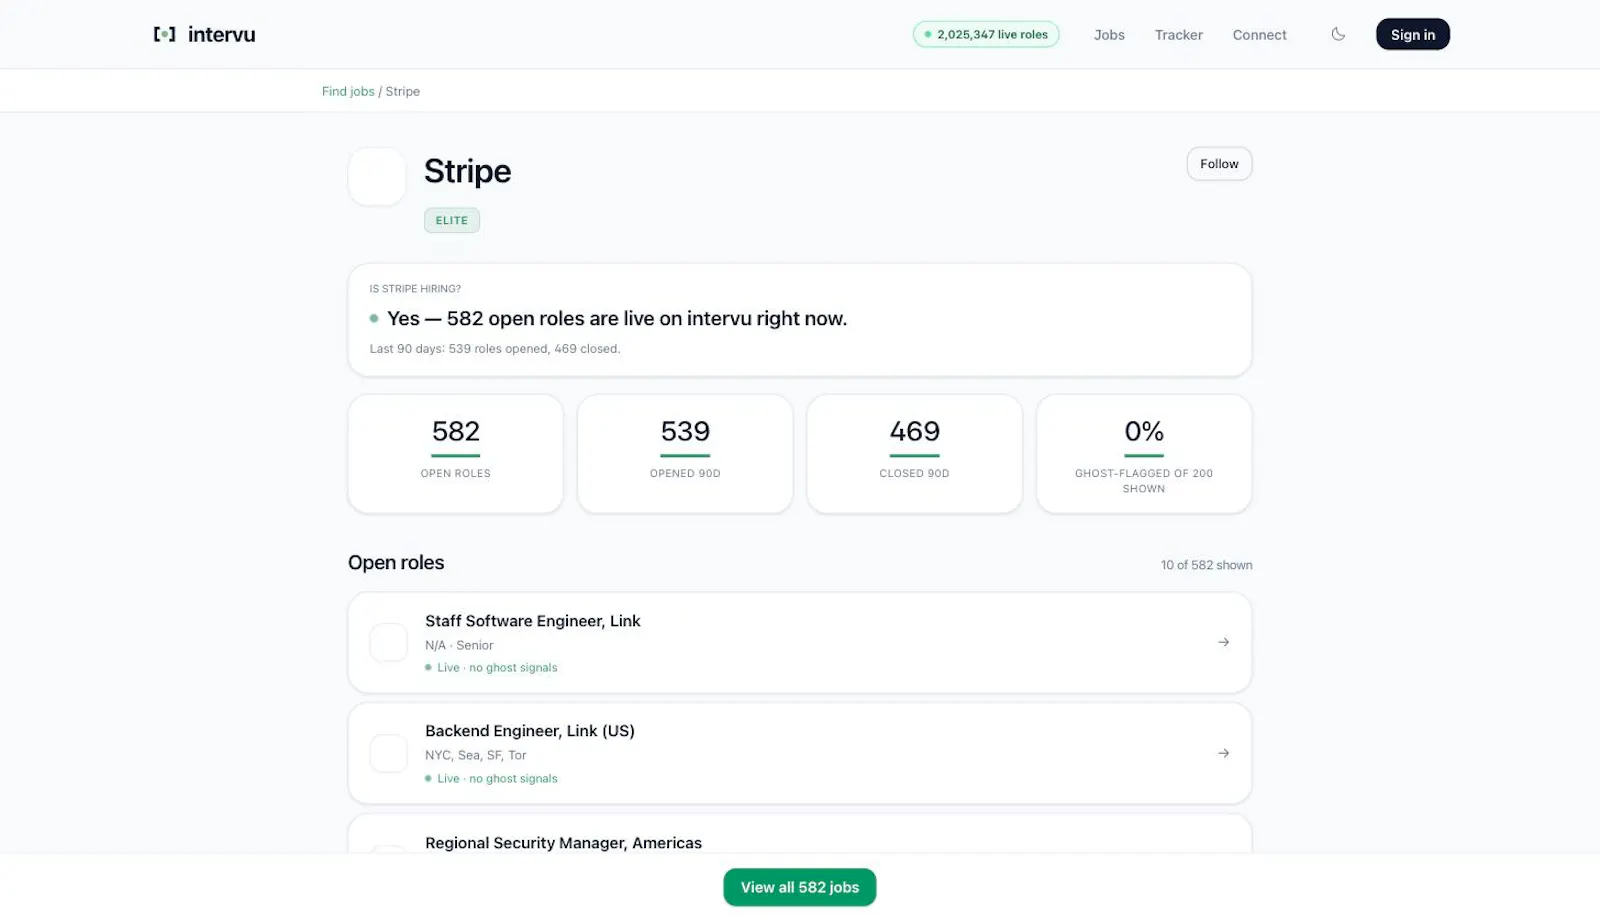Click the 469 Closed 90D stat card
The width and height of the screenshot is (1600, 921).
pyautogui.click(x=915, y=454)
